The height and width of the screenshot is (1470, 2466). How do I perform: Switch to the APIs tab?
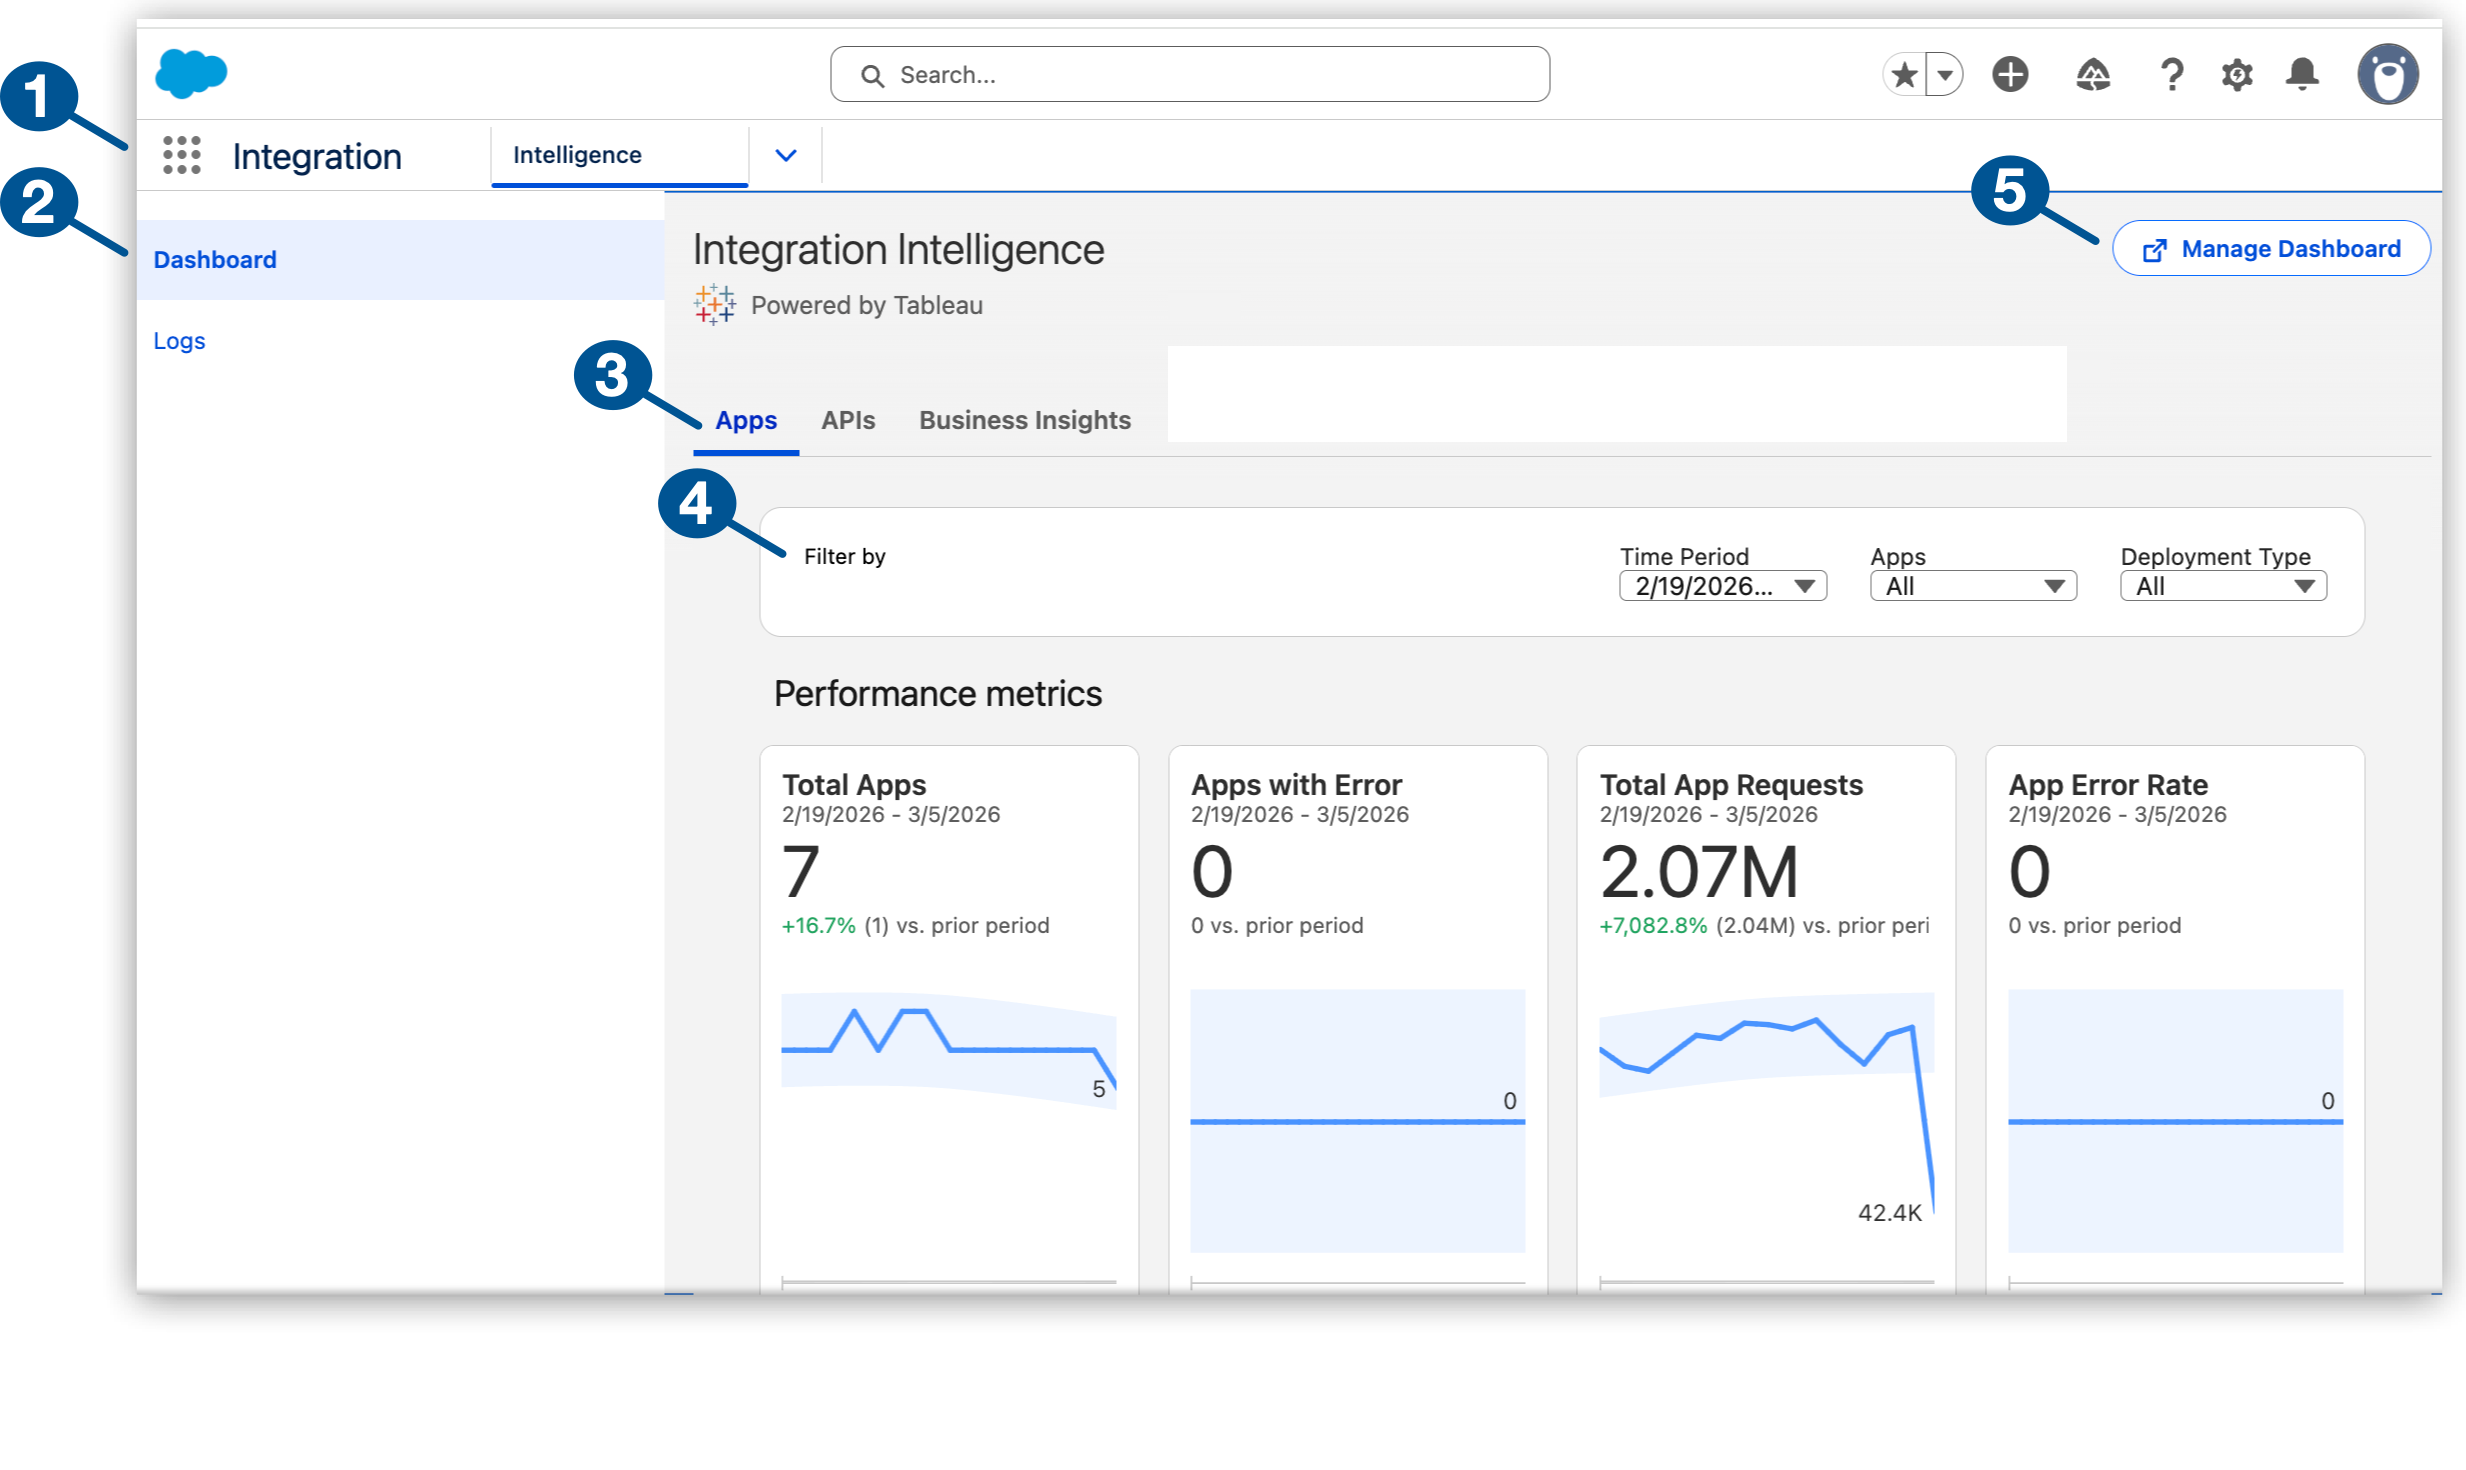(848, 421)
